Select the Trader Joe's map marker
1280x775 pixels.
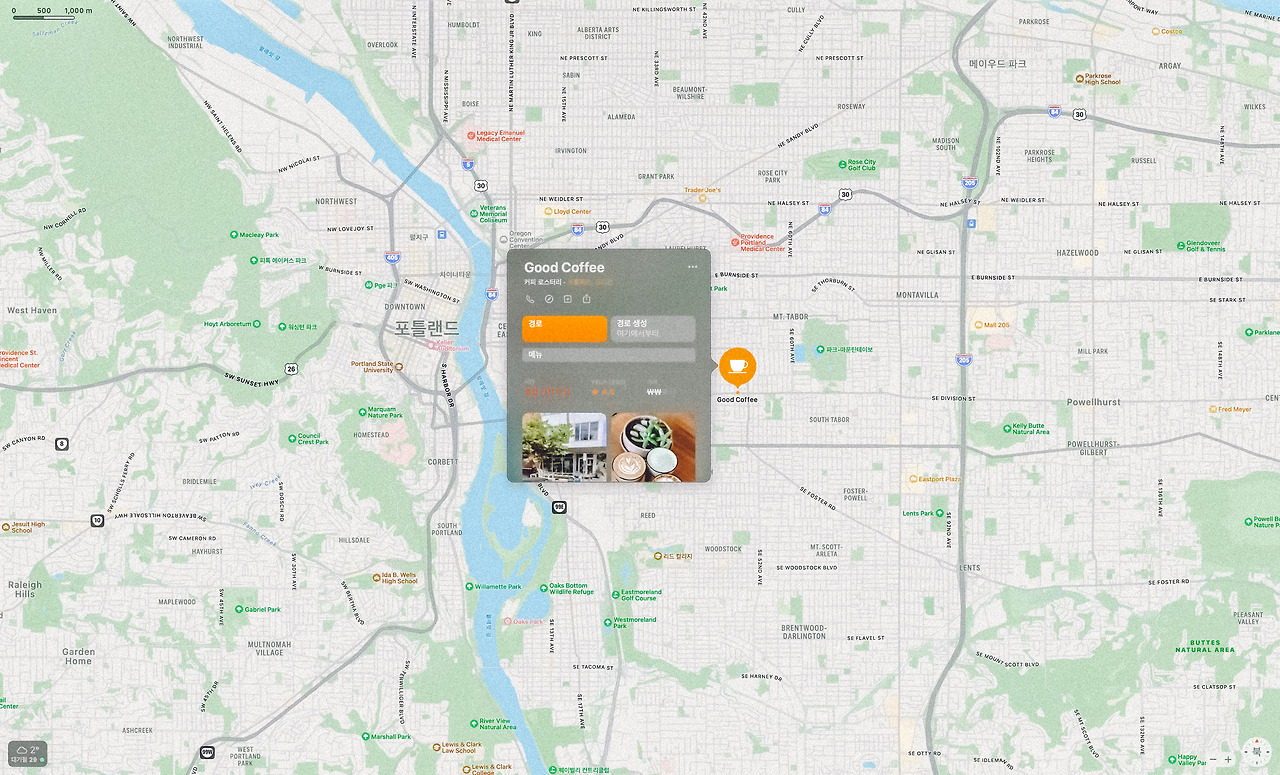702,198
